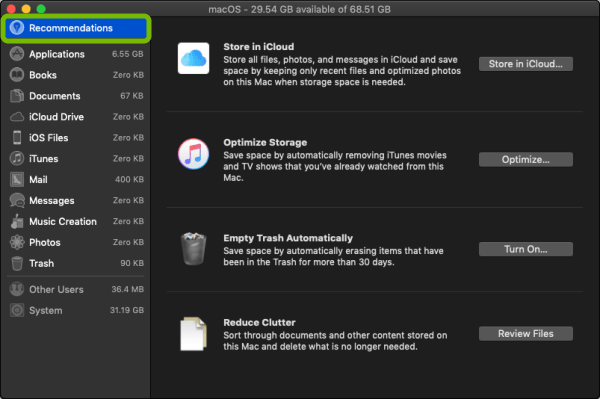Click the Music Creation guitar icon
Image resolution: width=600 pixels, height=399 pixels.
click(17, 221)
